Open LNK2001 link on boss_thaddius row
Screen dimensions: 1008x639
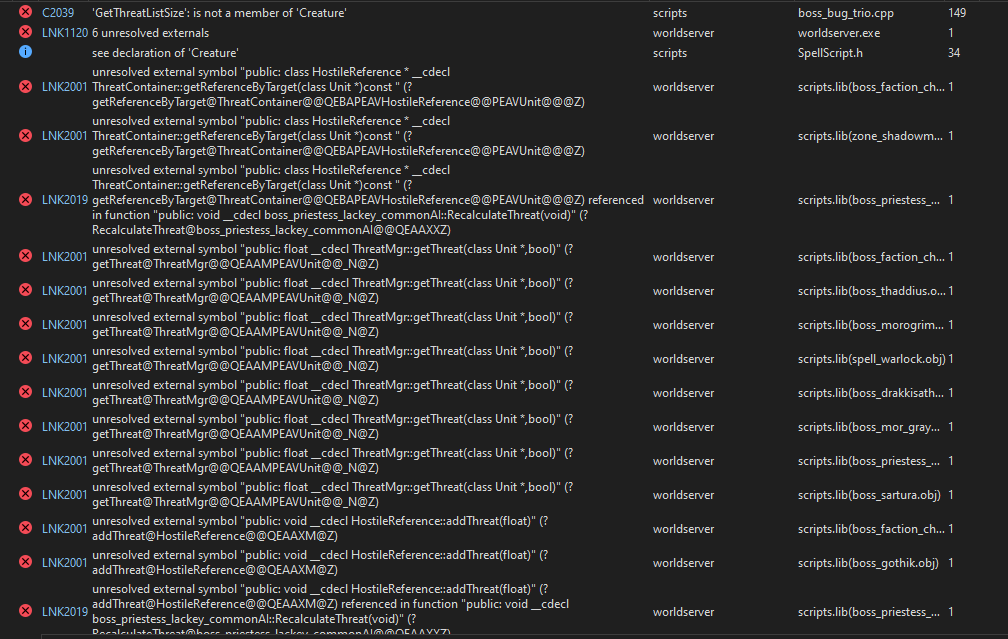click(65, 291)
